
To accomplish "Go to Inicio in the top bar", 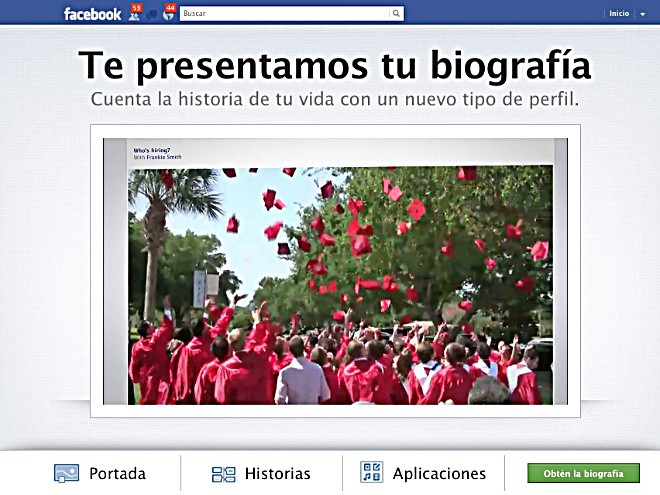I will (x=619, y=13).
